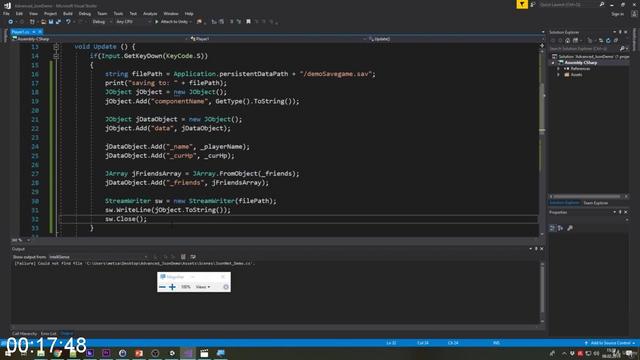Open the Build menu
The height and width of the screenshot is (360, 640).
(68, 13)
